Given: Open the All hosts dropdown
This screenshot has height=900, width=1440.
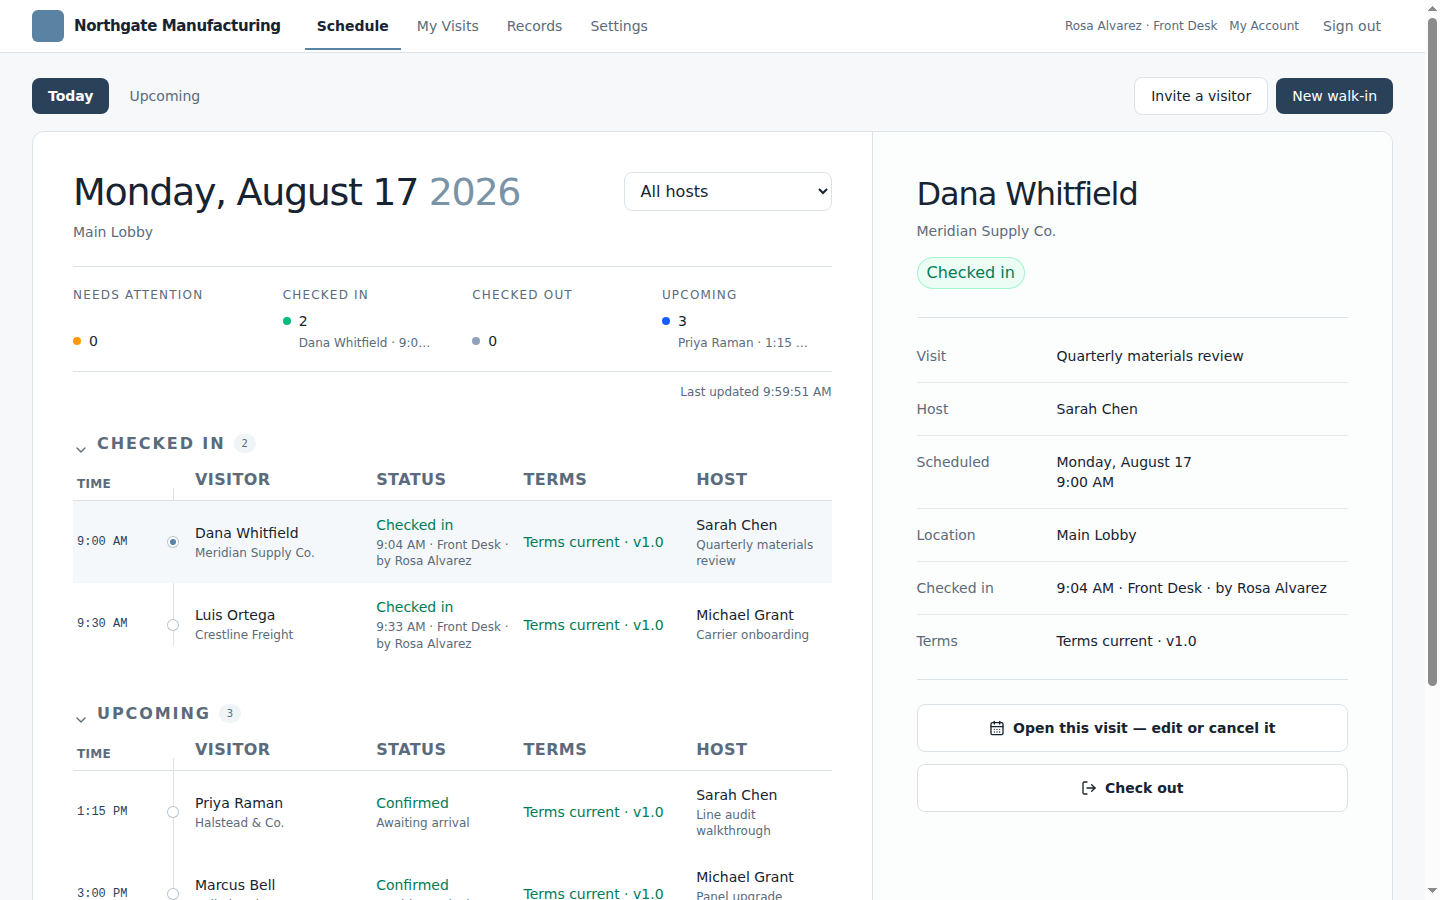Looking at the screenshot, I should (728, 191).
